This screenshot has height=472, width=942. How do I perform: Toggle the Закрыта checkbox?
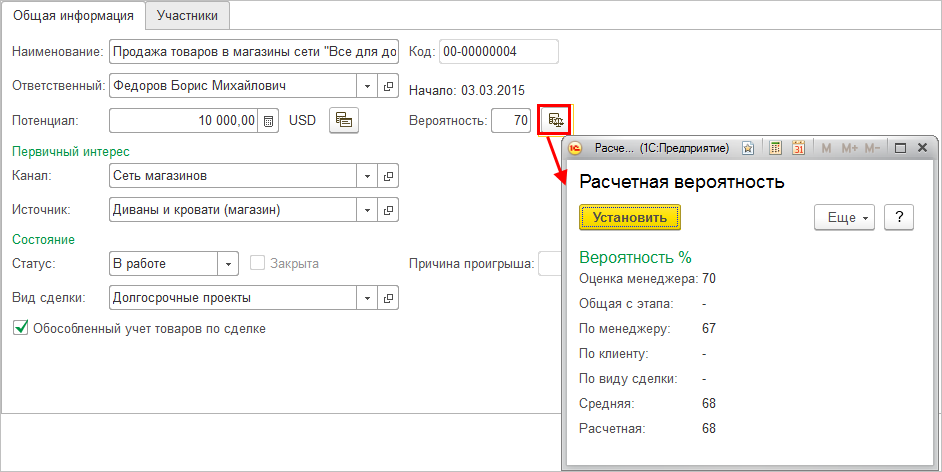258,264
